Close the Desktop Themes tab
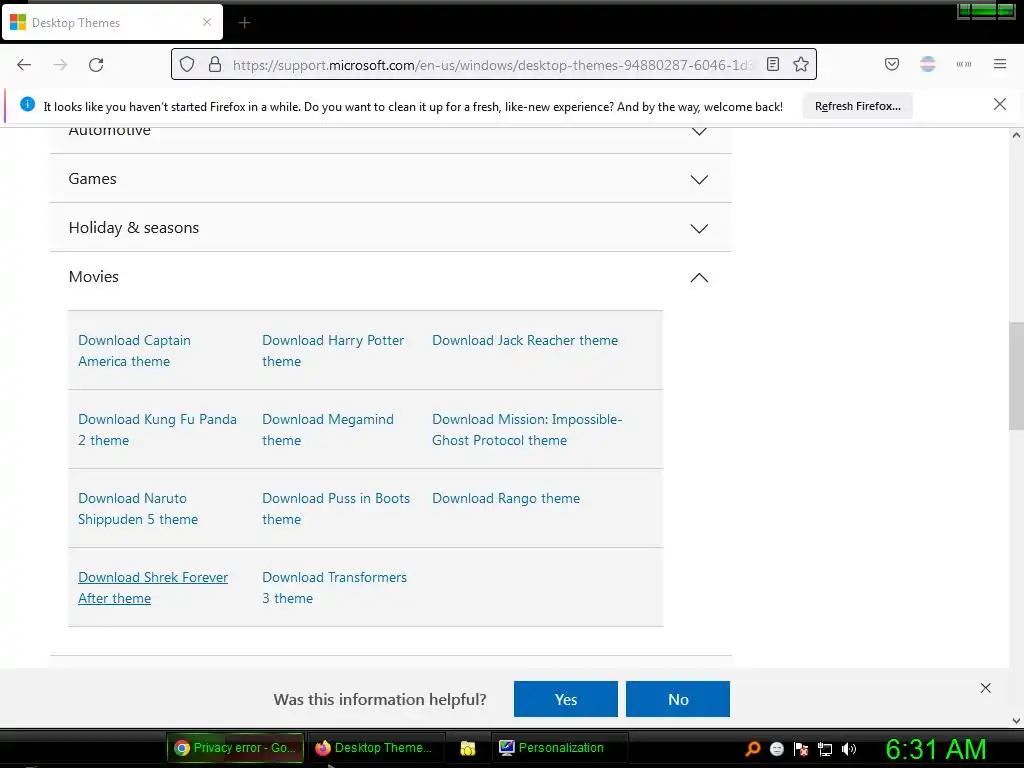Viewport: 1024px width, 768px height. [207, 22]
